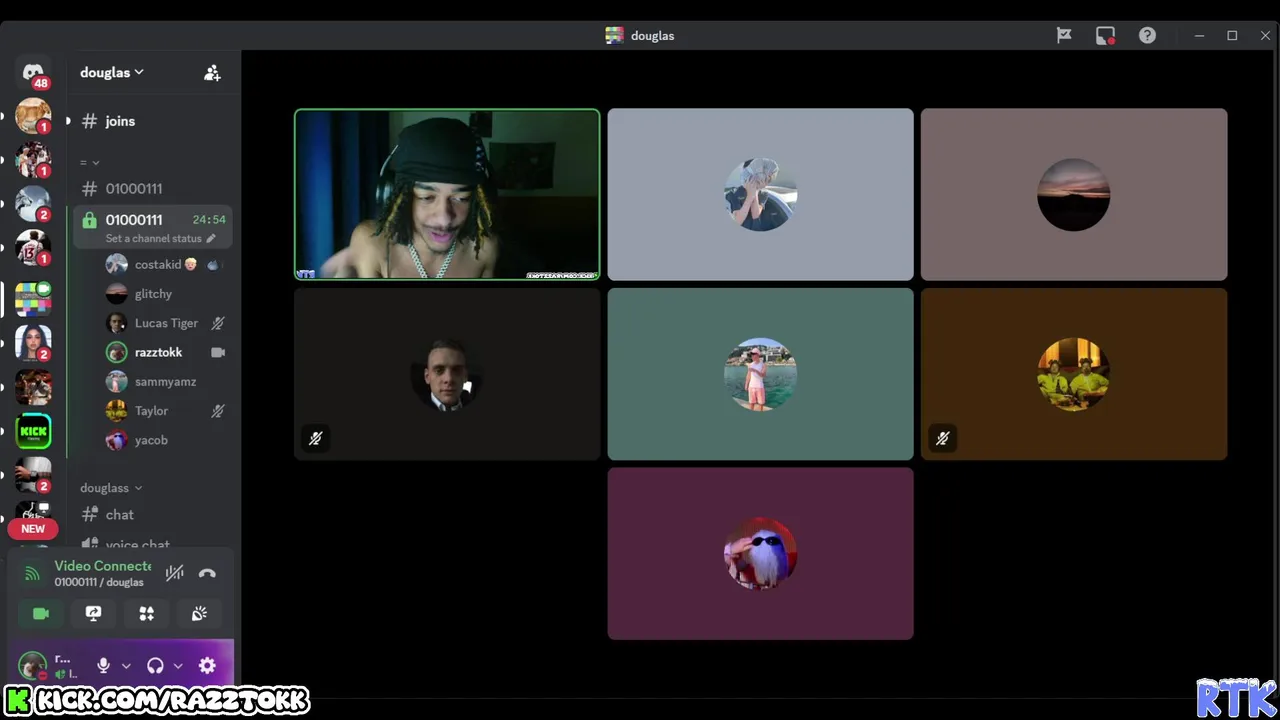Click the green lock icon on voice channel
This screenshot has width=1280, height=720.
pos(89,220)
